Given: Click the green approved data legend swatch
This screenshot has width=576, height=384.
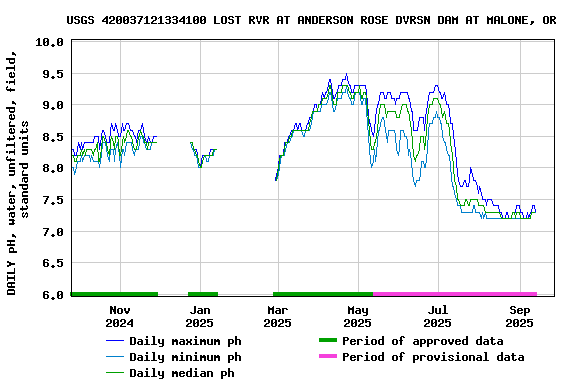Looking at the screenshot, I should pyautogui.click(x=328, y=340).
